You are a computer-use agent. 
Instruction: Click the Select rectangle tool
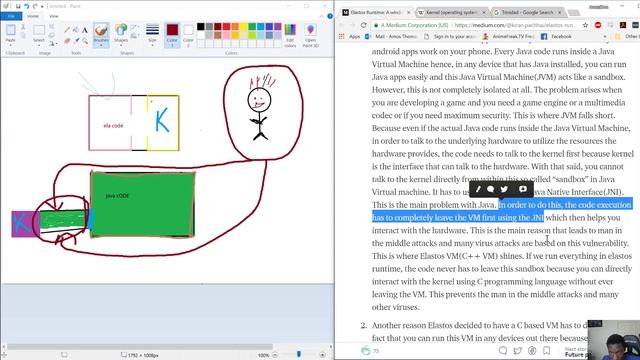click(39, 30)
